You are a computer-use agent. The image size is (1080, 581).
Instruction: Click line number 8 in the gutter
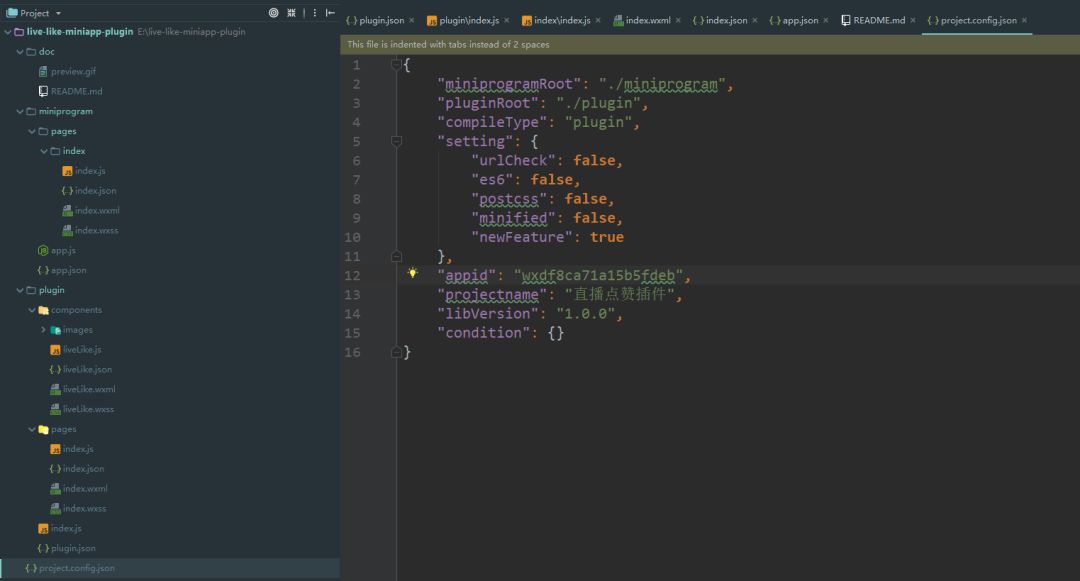(356, 199)
